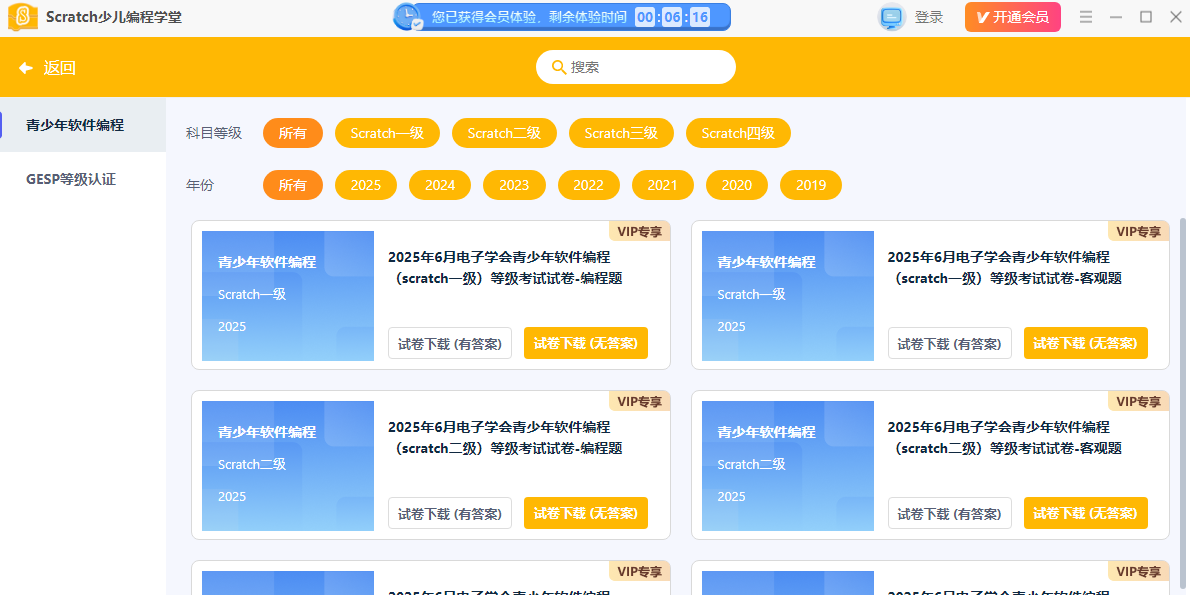Image resolution: width=1190 pixels, height=595 pixels.
Task: Click the magnifier icon in search box
Action: pos(559,68)
